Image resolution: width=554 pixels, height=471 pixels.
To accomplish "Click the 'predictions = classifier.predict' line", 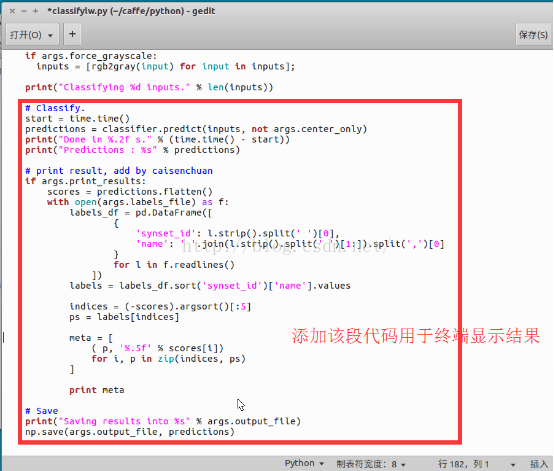I will [x=196, y=129].
